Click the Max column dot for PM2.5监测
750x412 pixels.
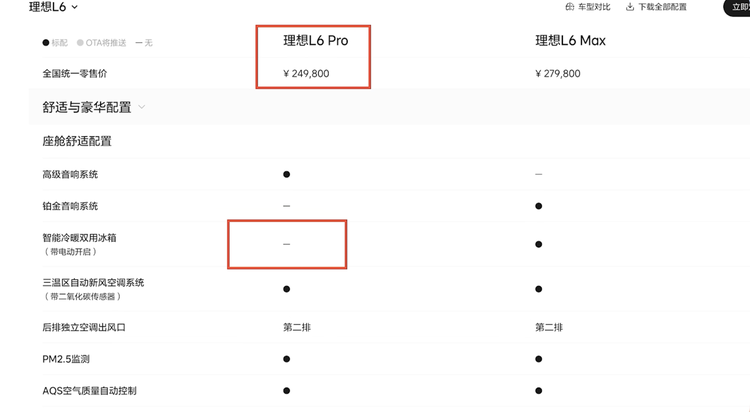[x=539, y=359]
